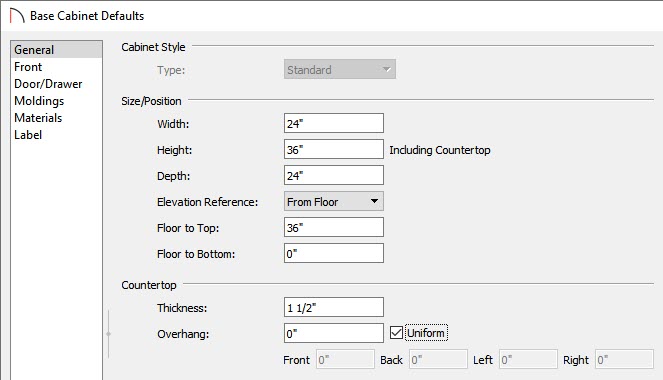
Task: Go to the Moldings panel
Action: 39,101
